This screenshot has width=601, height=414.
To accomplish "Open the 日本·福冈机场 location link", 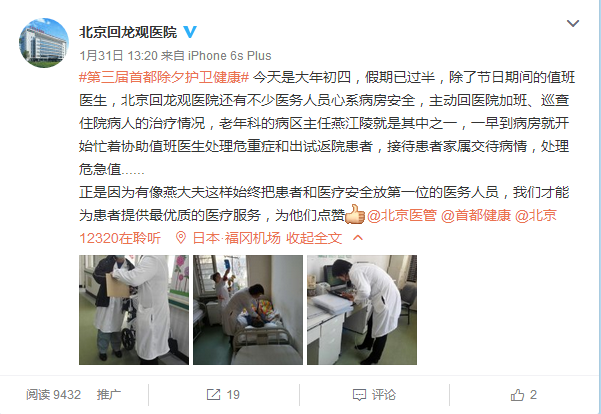I will click(236, 238).
